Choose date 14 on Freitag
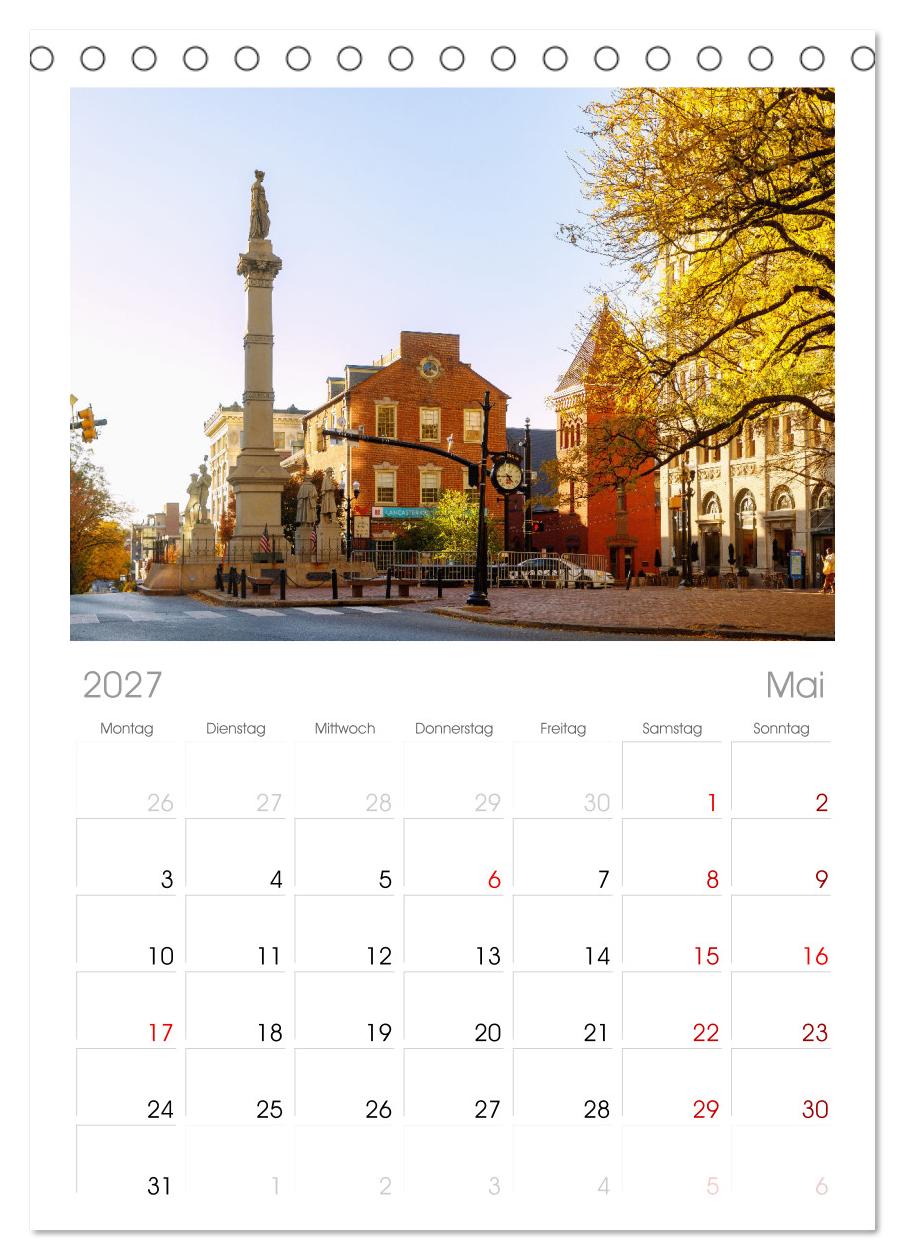 click(x=597, y=956)
